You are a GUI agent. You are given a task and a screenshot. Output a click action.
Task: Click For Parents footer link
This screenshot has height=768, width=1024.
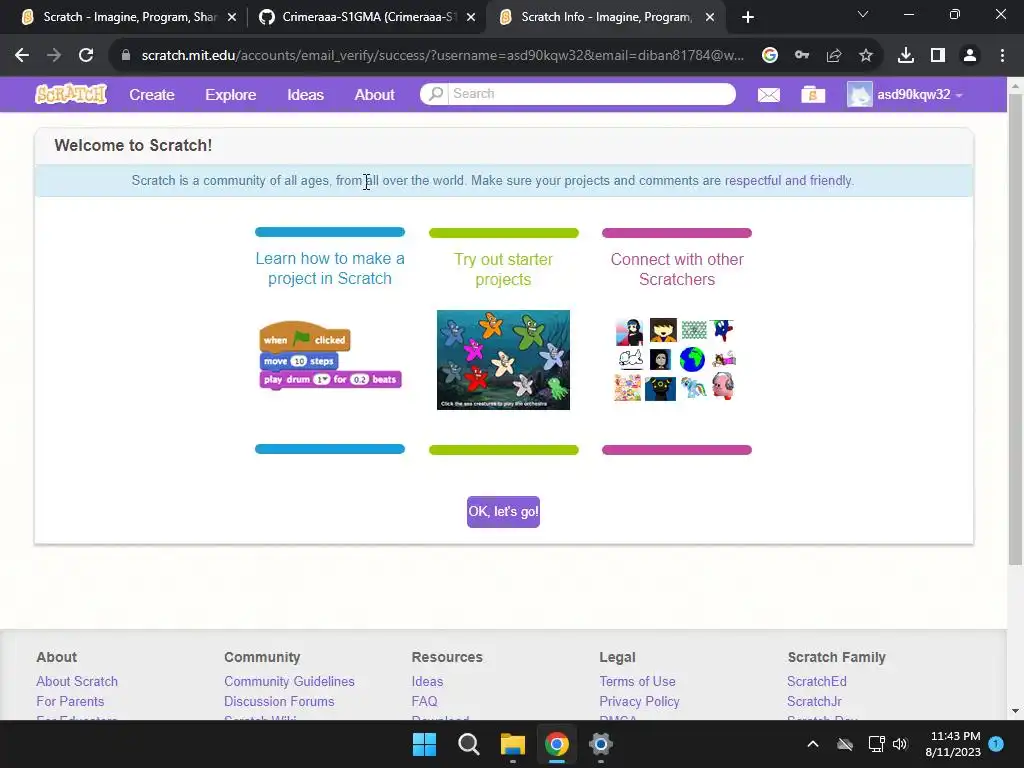70,701
